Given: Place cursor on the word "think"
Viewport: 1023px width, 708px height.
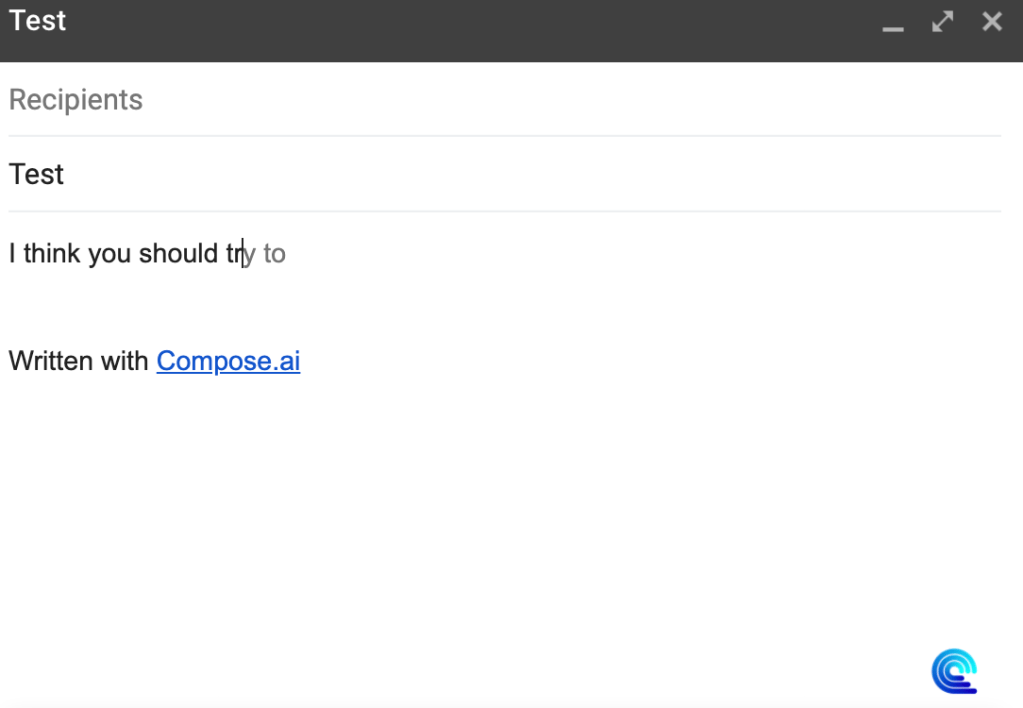Looking at the screenshot, I should [51, 254].
